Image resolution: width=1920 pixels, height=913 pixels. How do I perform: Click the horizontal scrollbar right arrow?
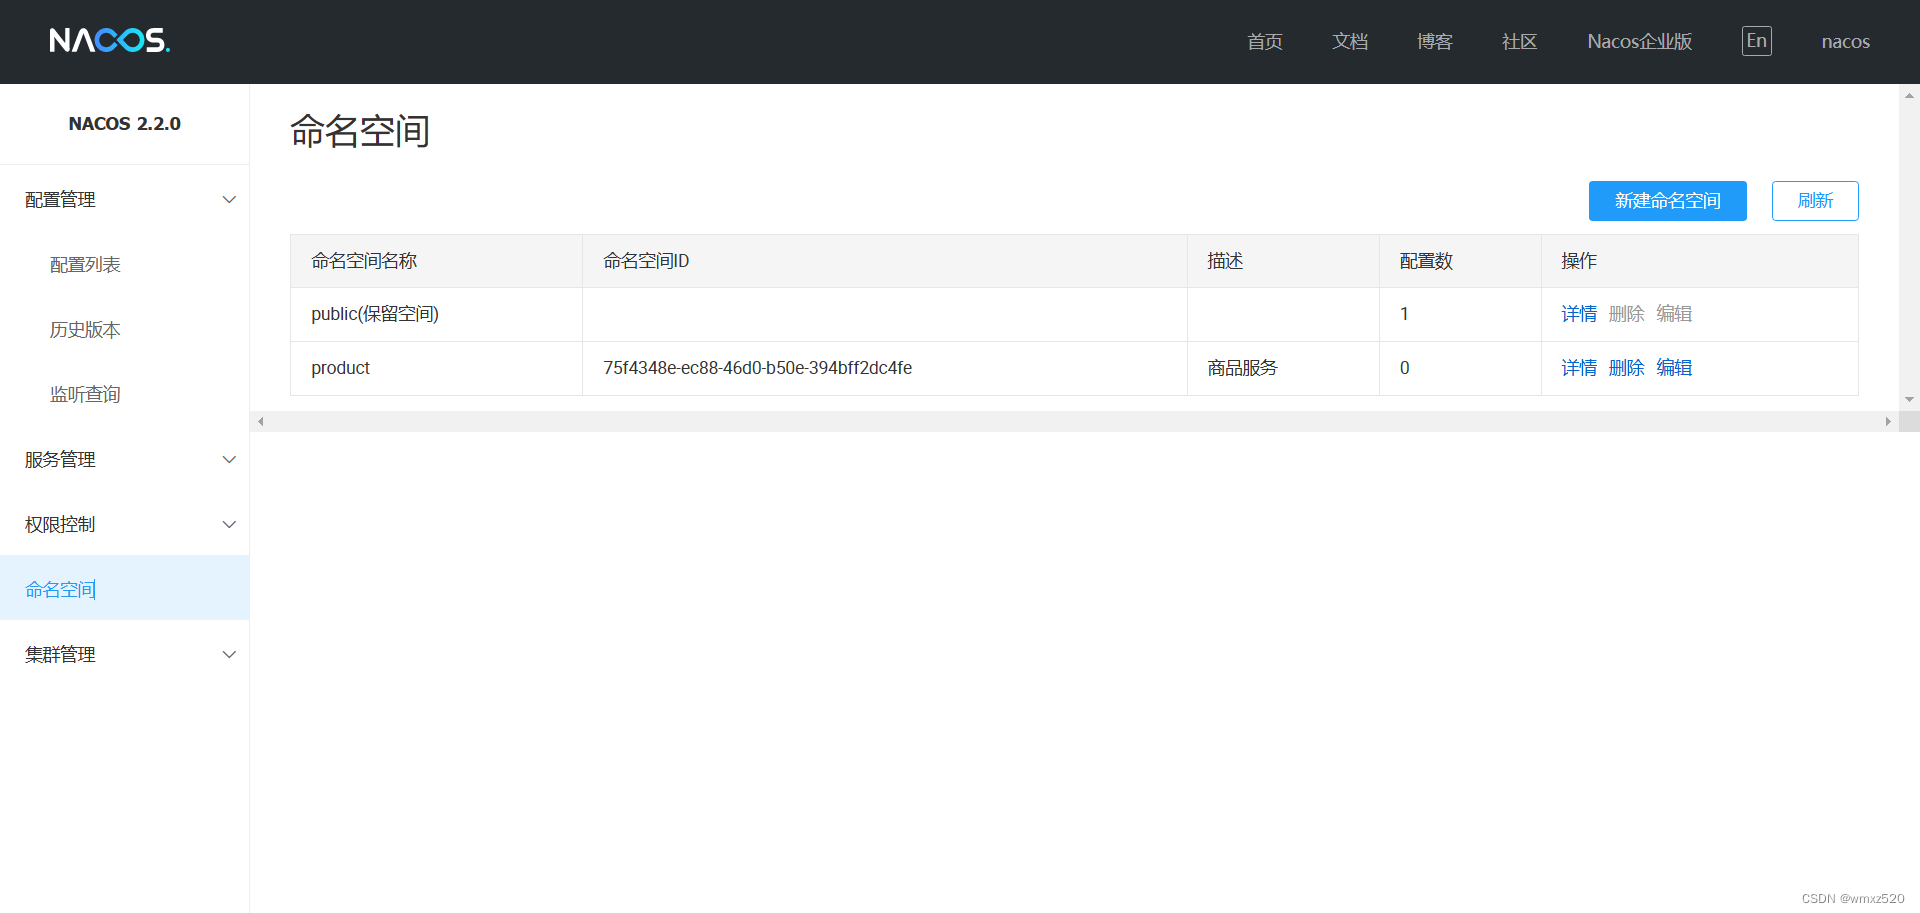pos(1888,421)
